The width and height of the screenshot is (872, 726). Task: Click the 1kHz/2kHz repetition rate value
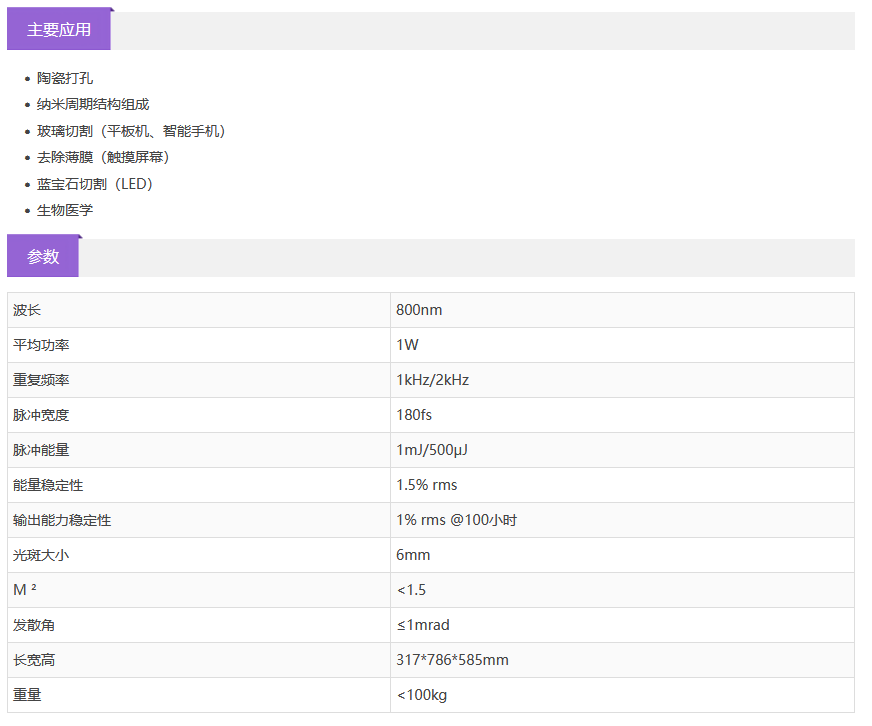coord(432,380)
